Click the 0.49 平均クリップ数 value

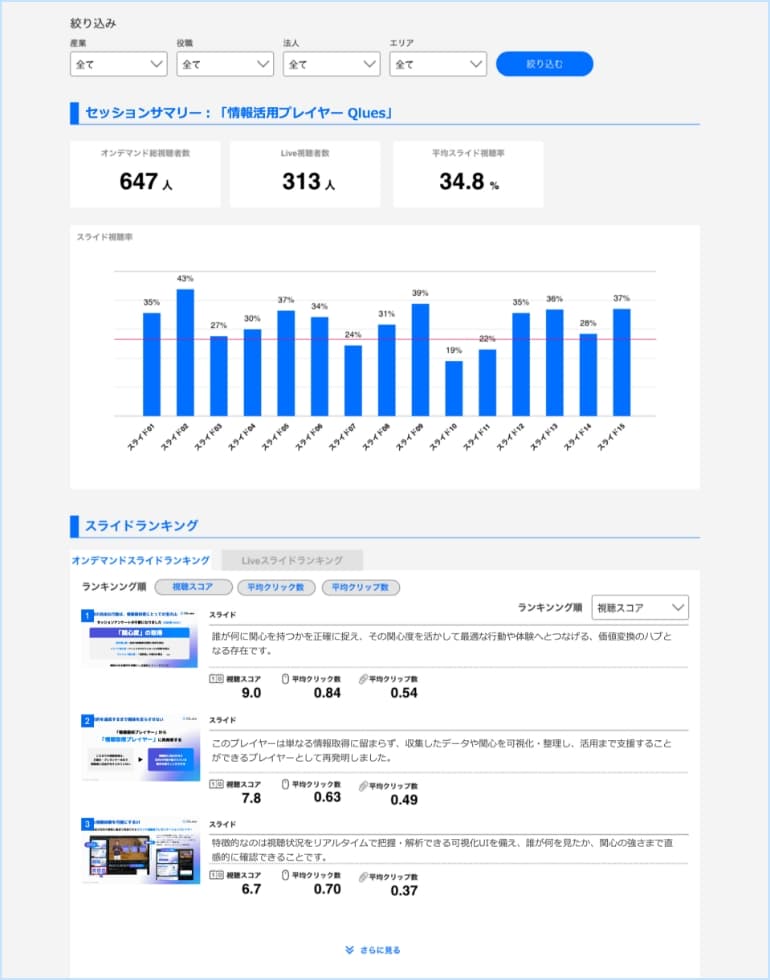tap(404, 799)
